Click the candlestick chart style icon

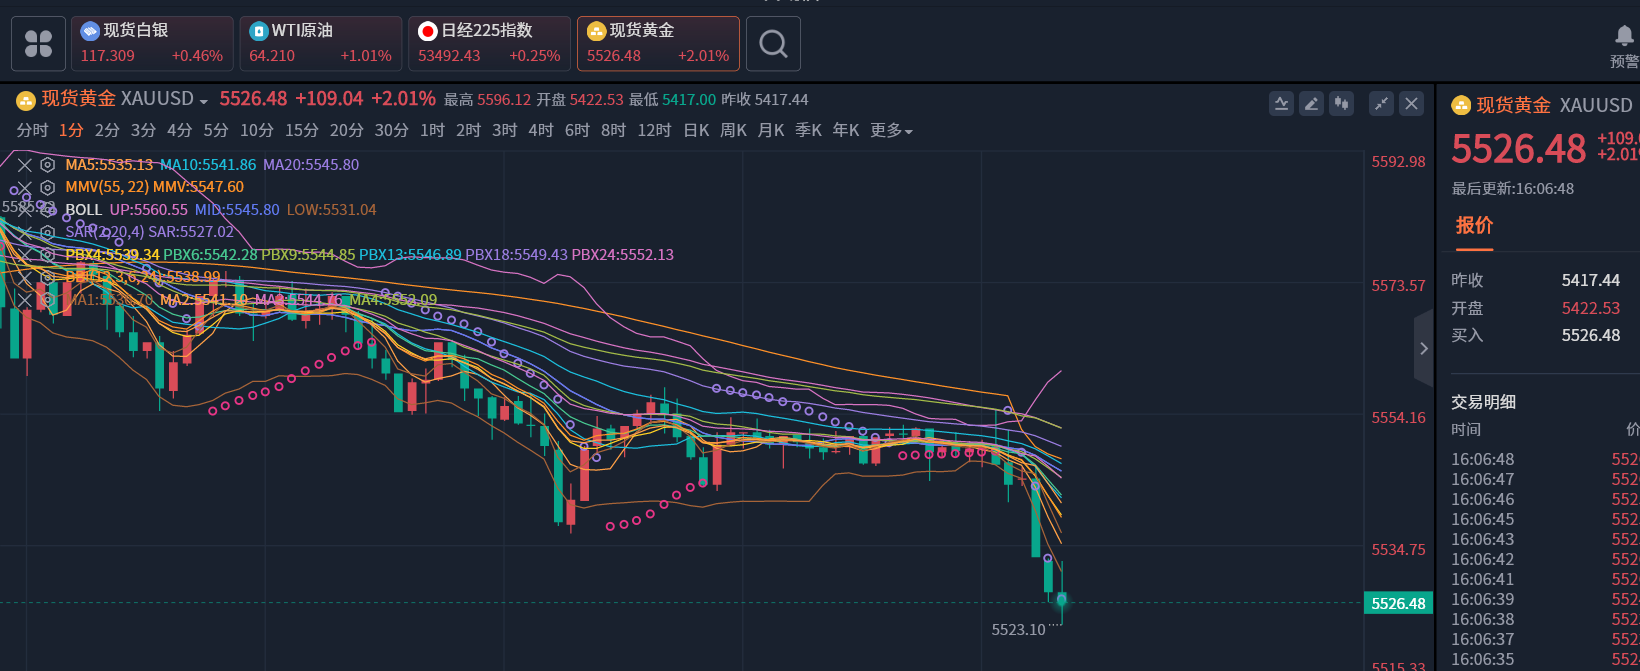1341,103
